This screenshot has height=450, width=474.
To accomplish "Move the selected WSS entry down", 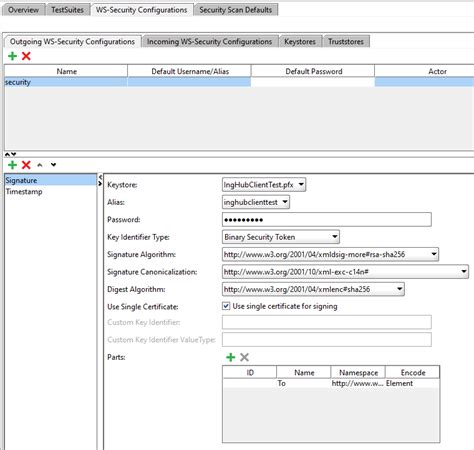I will 53,165.
